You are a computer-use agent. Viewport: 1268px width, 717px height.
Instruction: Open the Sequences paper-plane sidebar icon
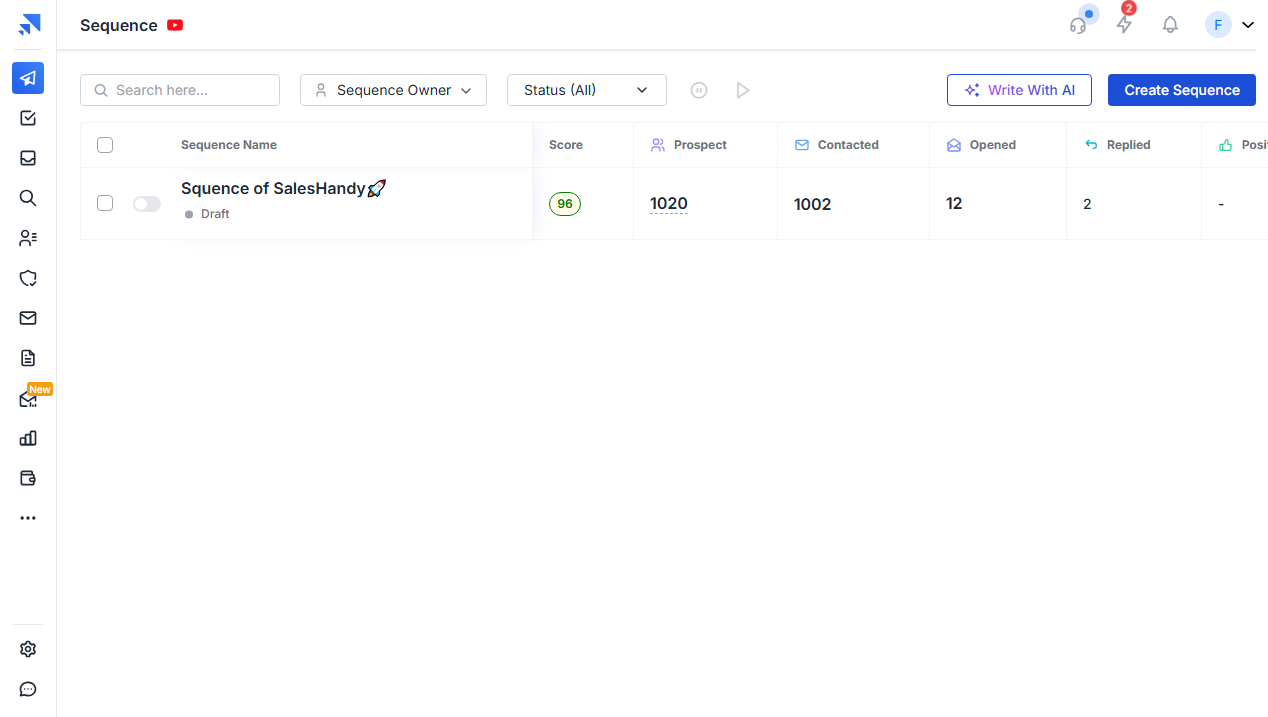coord(28,78)
